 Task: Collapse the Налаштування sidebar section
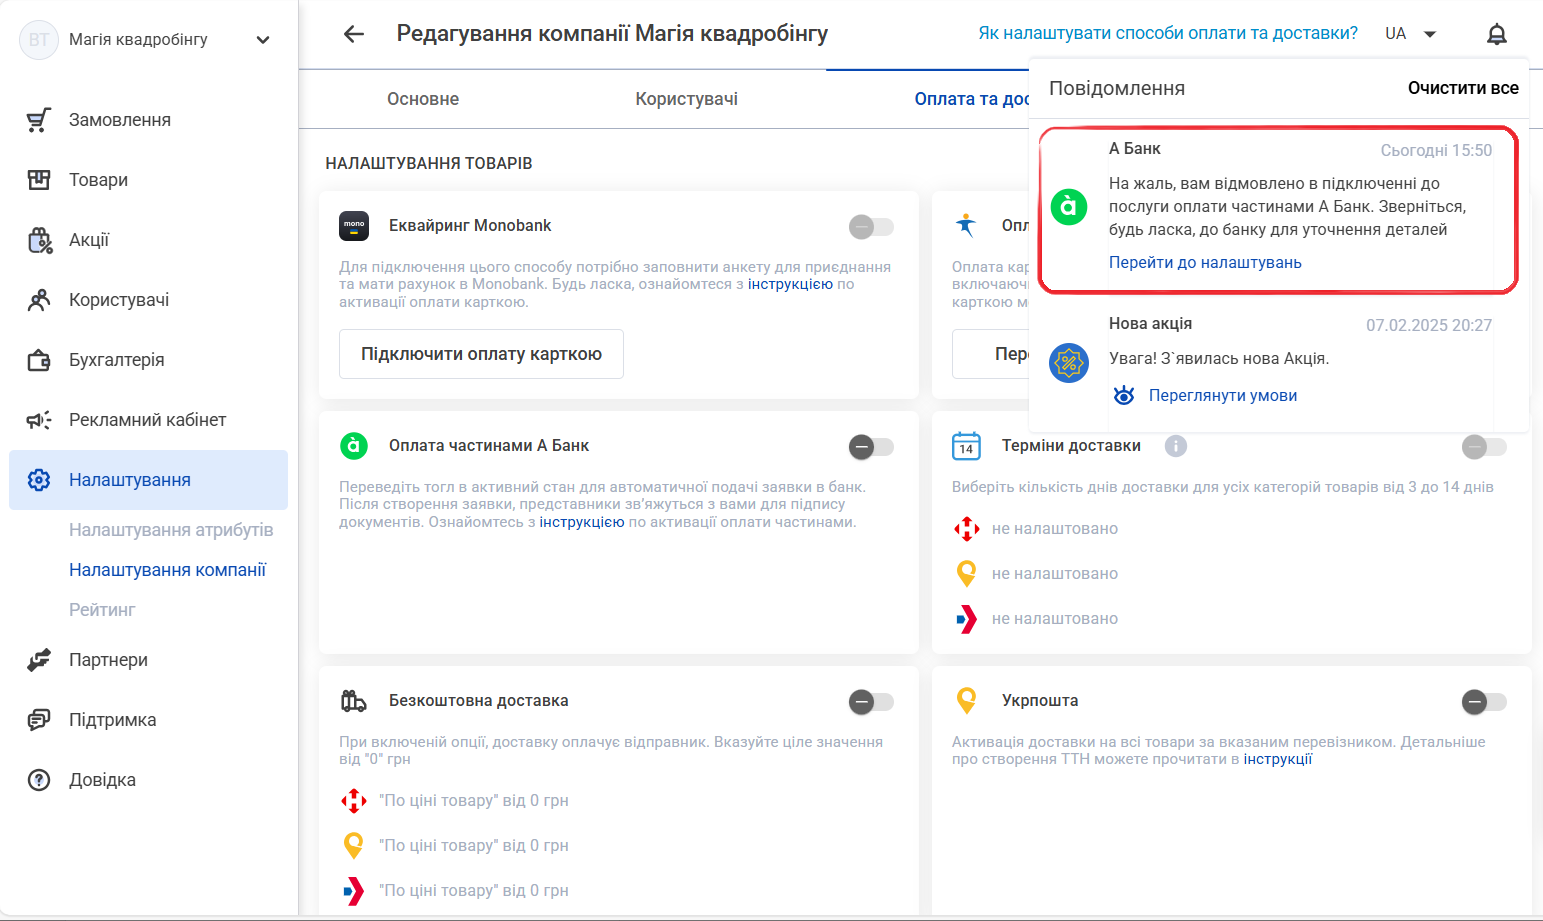point(148,480)
